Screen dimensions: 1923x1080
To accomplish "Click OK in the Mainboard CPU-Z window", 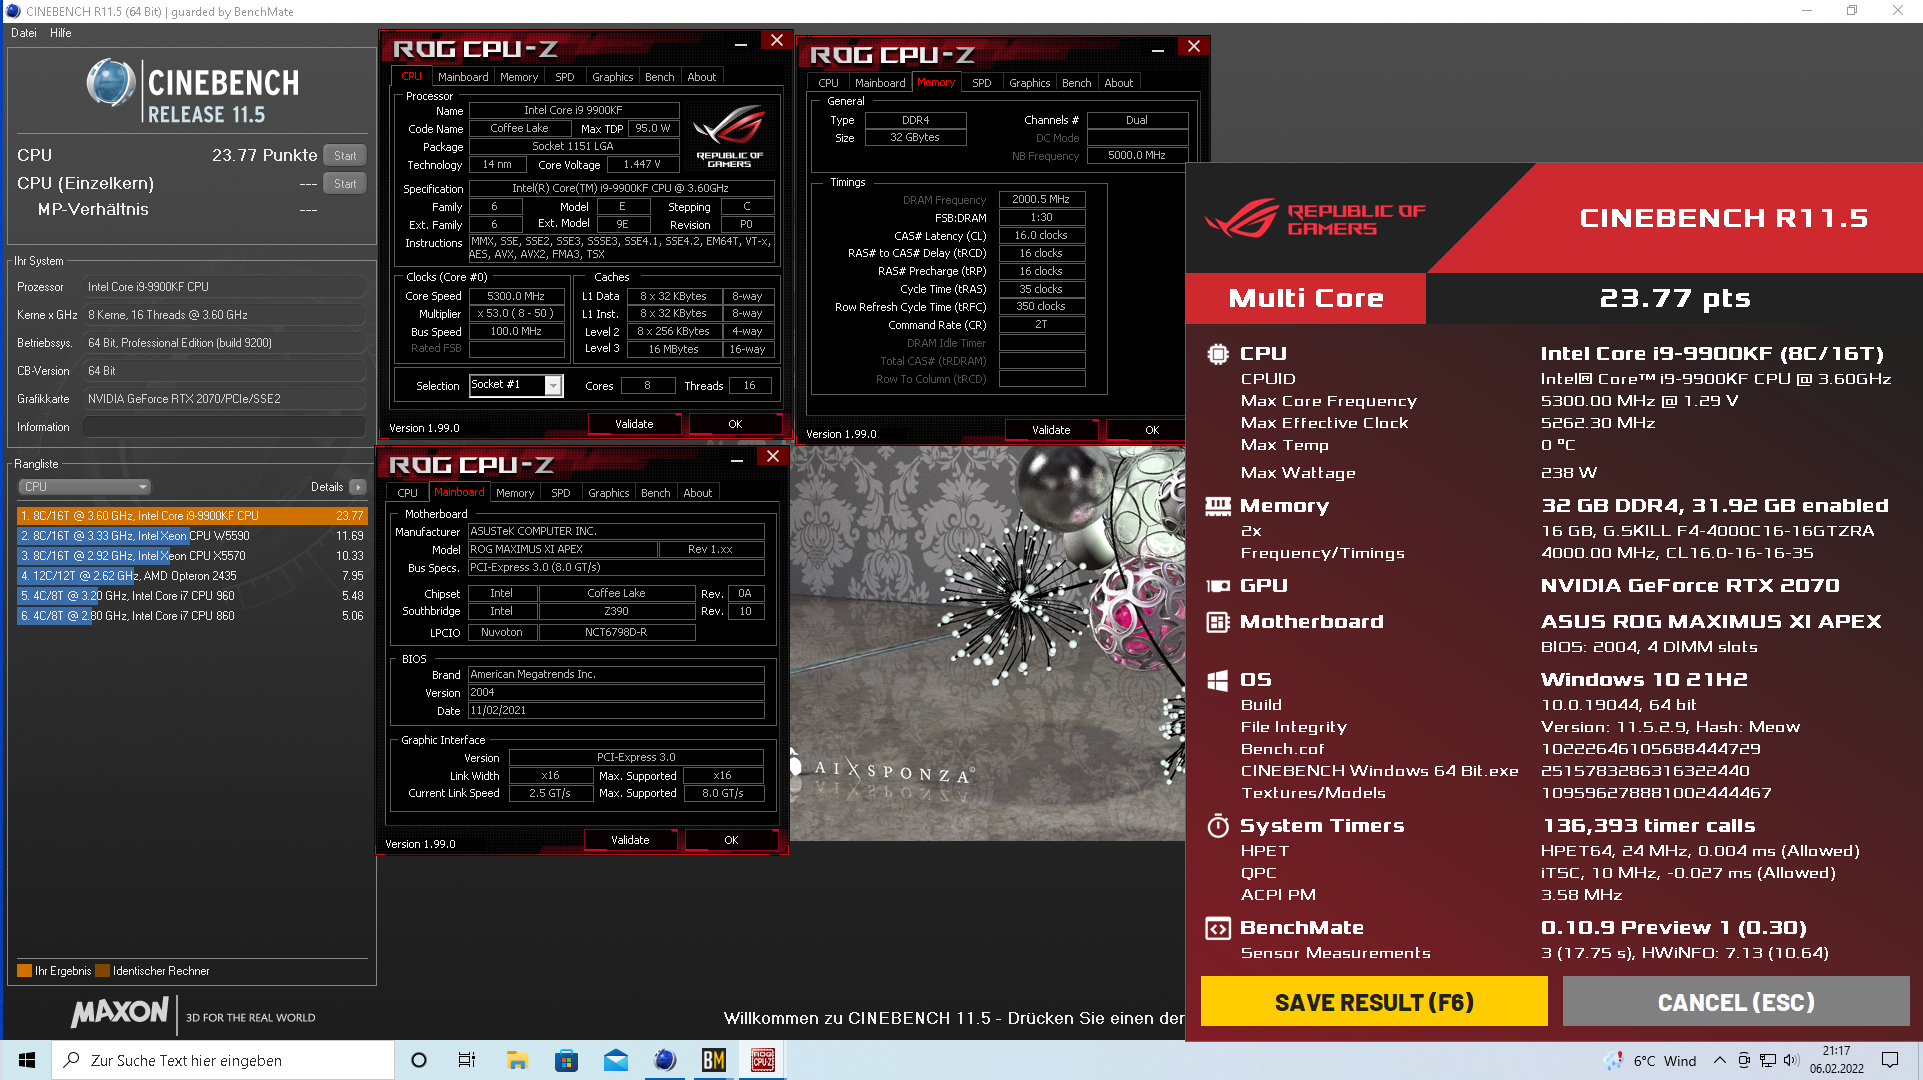I will coord(731,840).
